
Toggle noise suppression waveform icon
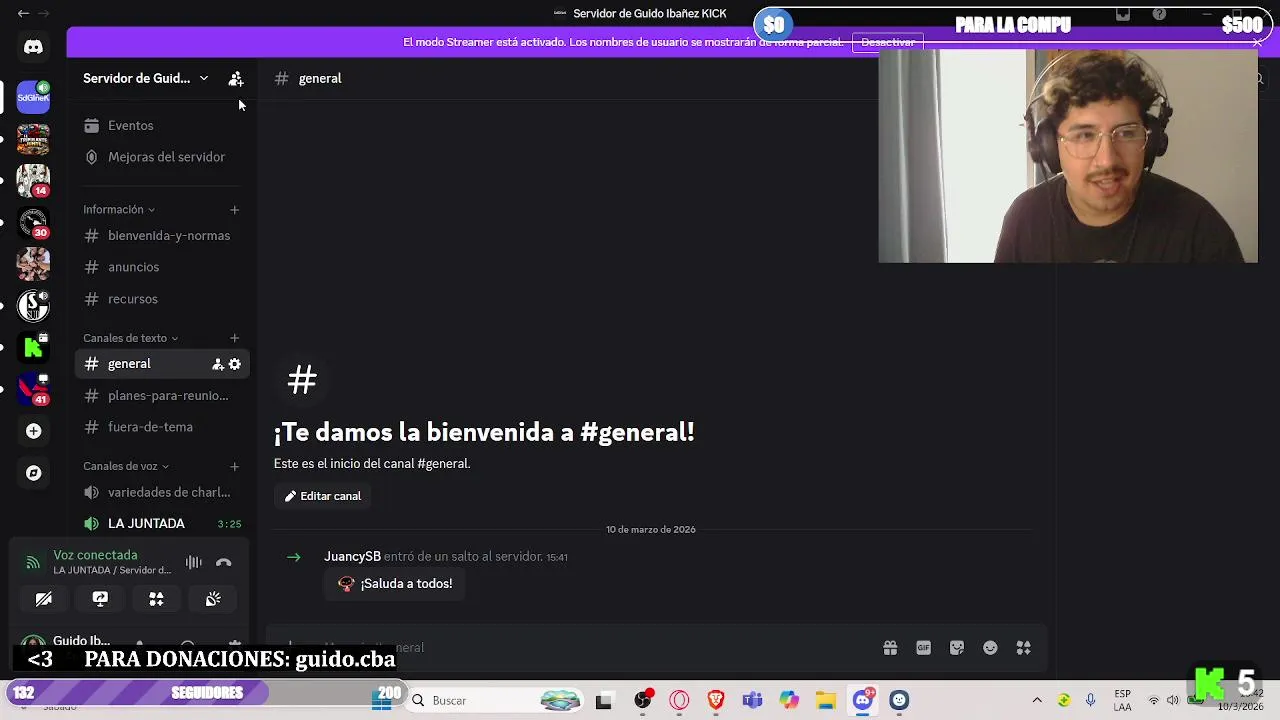click(x=193, y=563)
